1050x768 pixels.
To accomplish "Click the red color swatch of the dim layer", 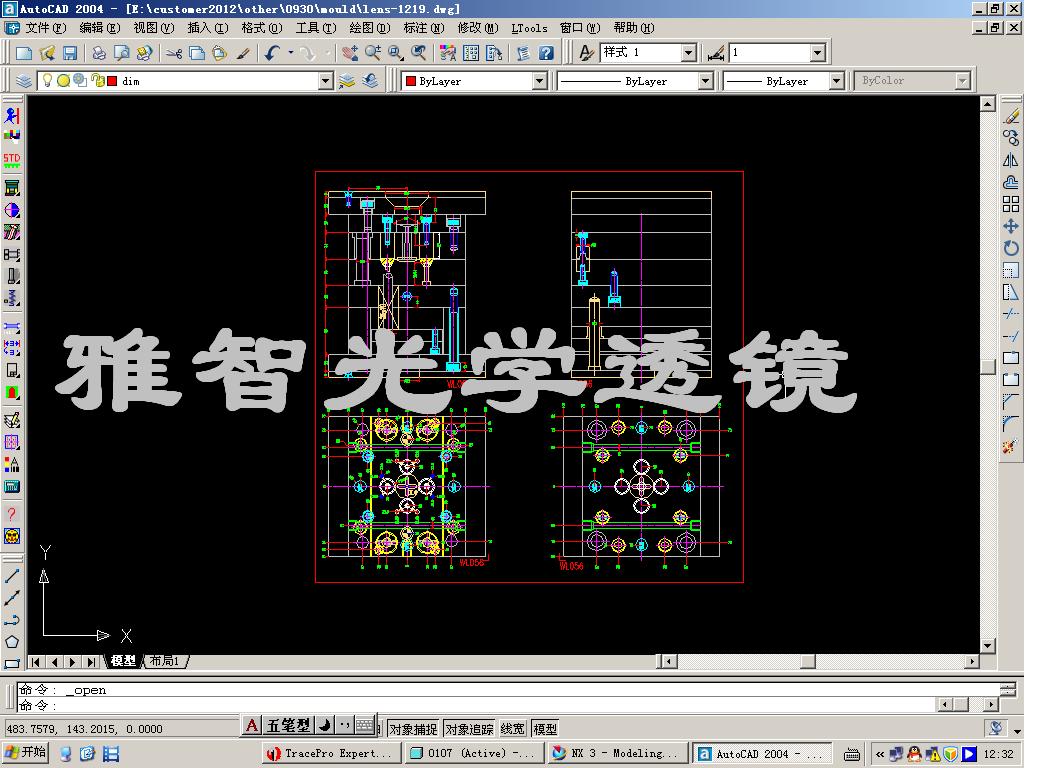I will (x=113, y=81).
